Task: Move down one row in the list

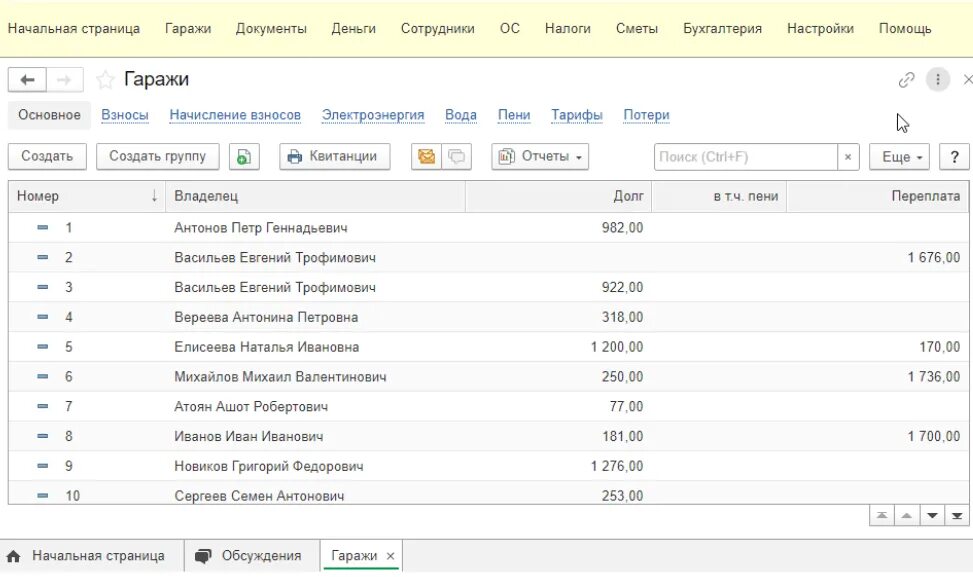Action: coord(932,516)
